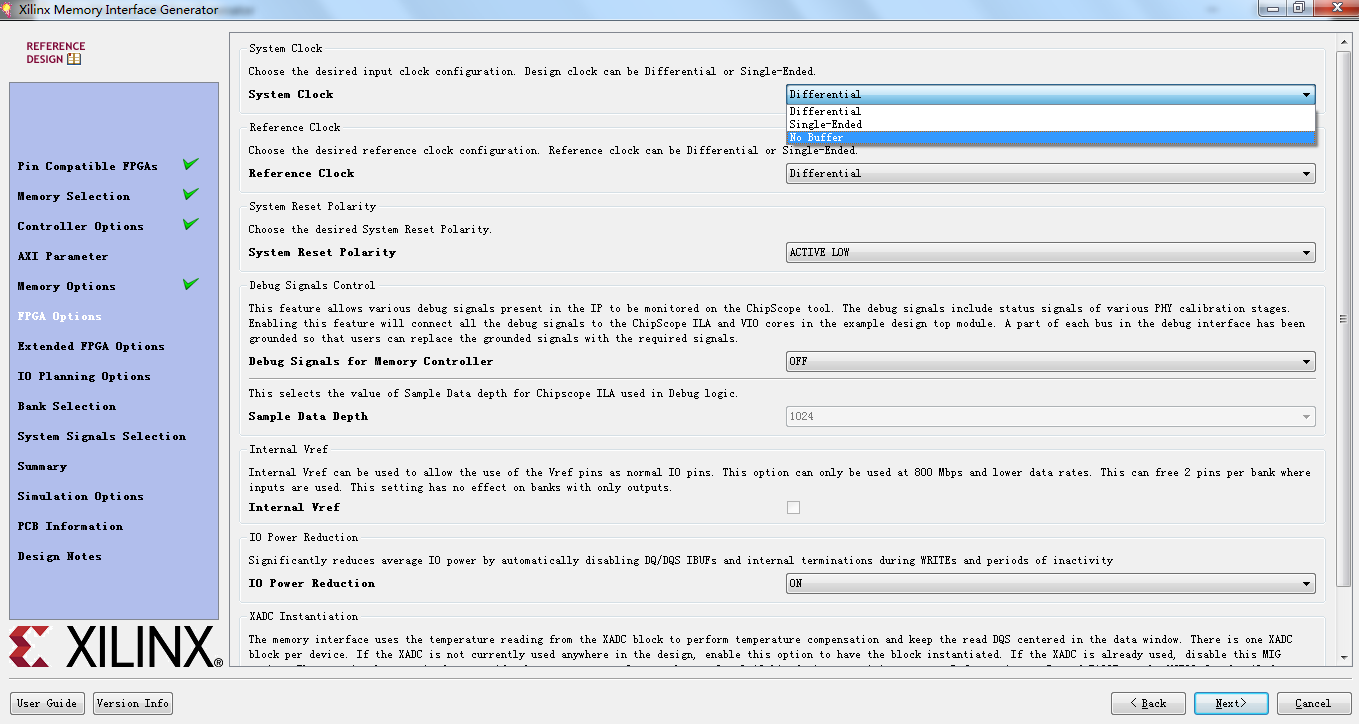Click the IO Power Reduction bold label
The height and width of the screenshot is (724, 1359).
point(312,583)
